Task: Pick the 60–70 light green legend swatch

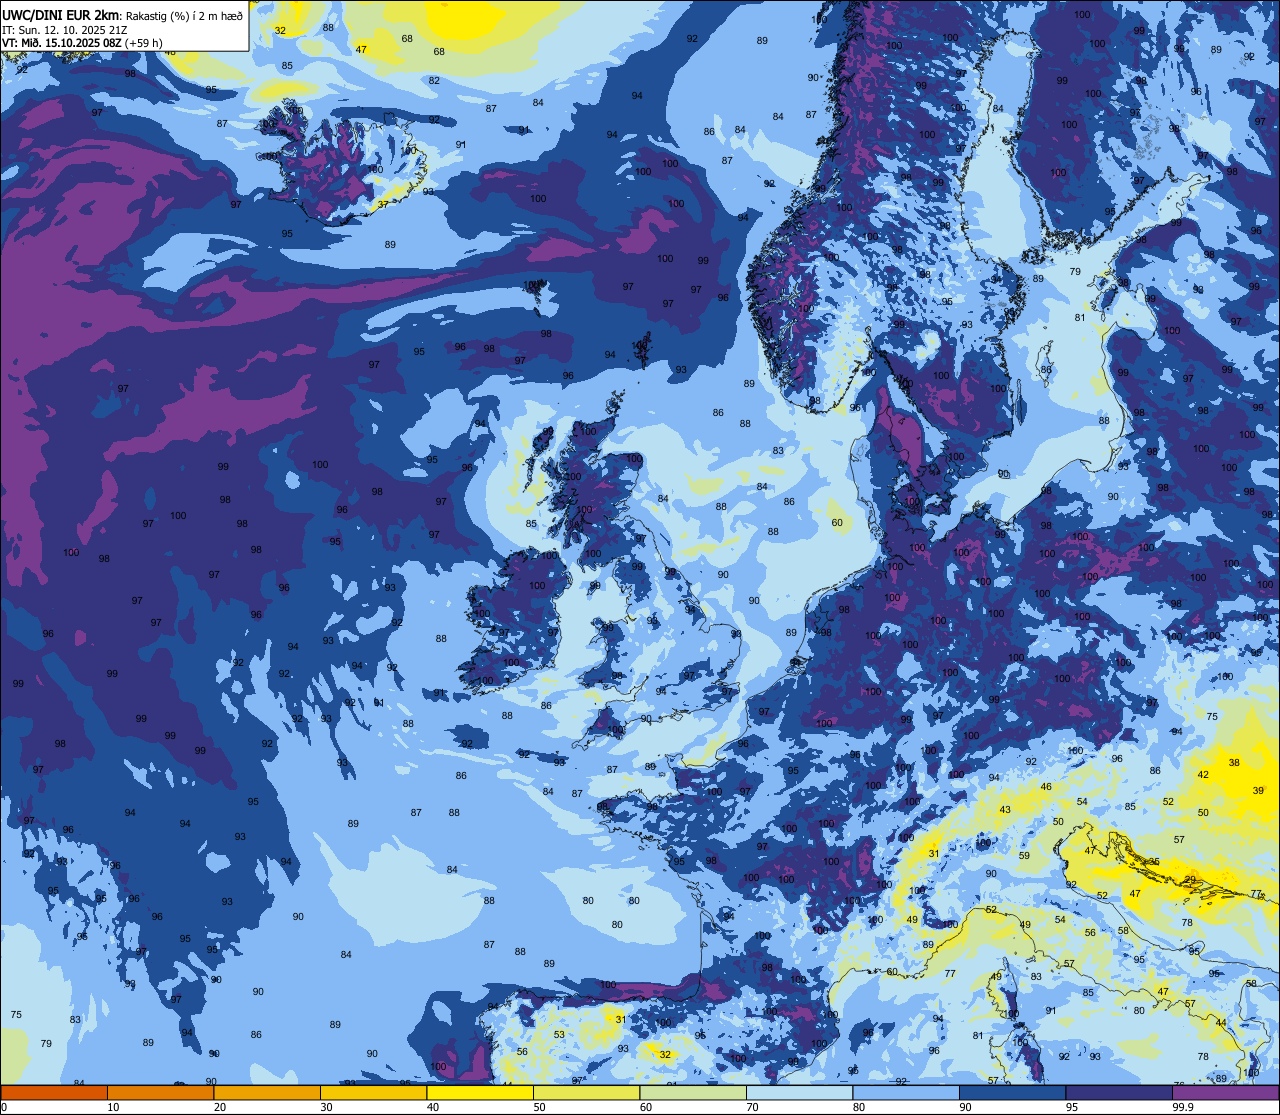Action: point(693,1093)
